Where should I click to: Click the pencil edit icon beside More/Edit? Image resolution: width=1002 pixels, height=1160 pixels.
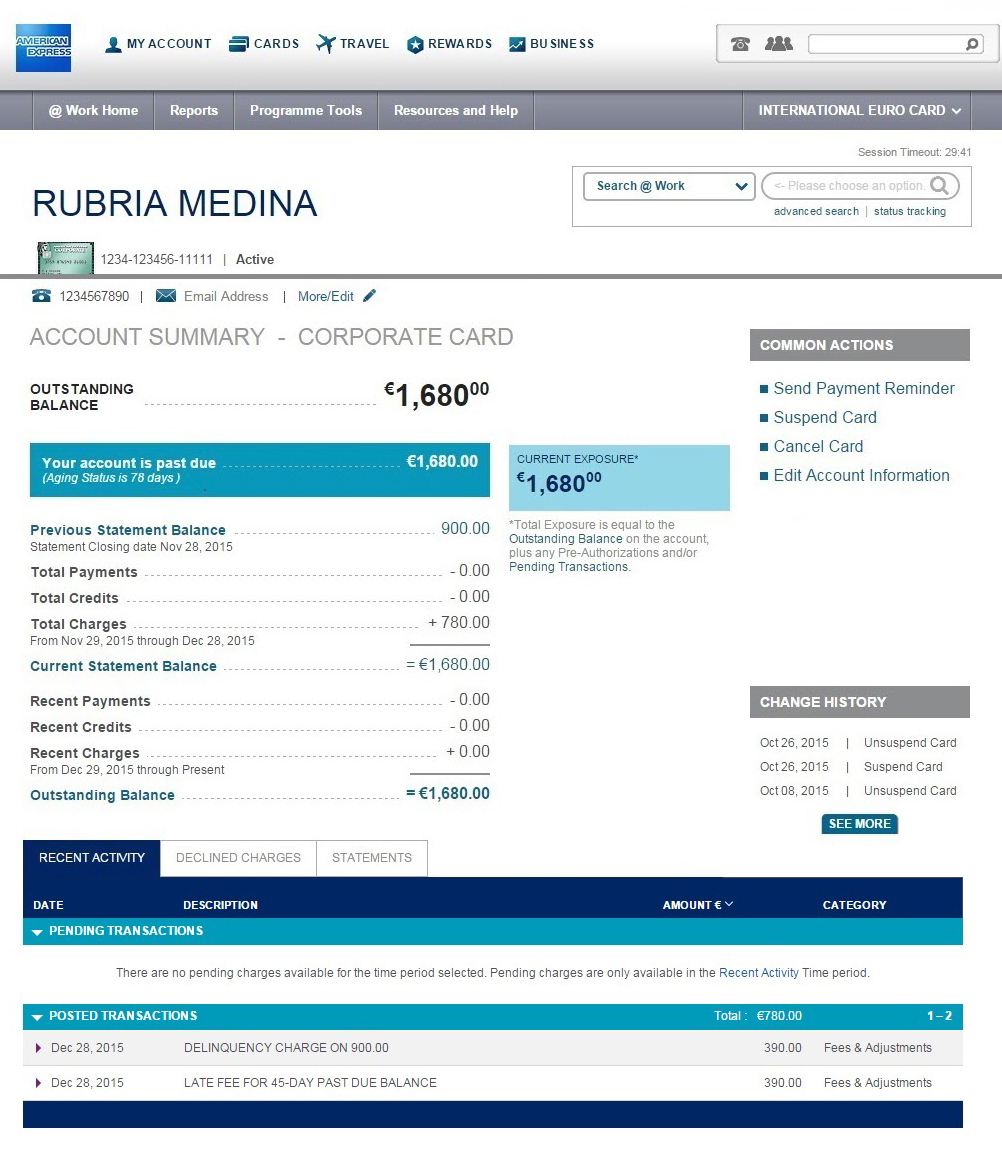370,296
